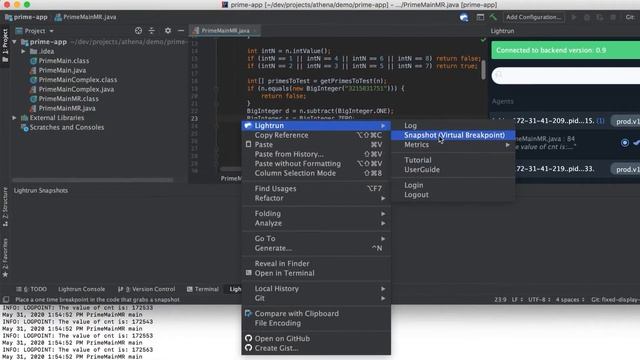Click locate-in-project target icon
The height and width of the screenshot is (360, 640).
[138, 31]
